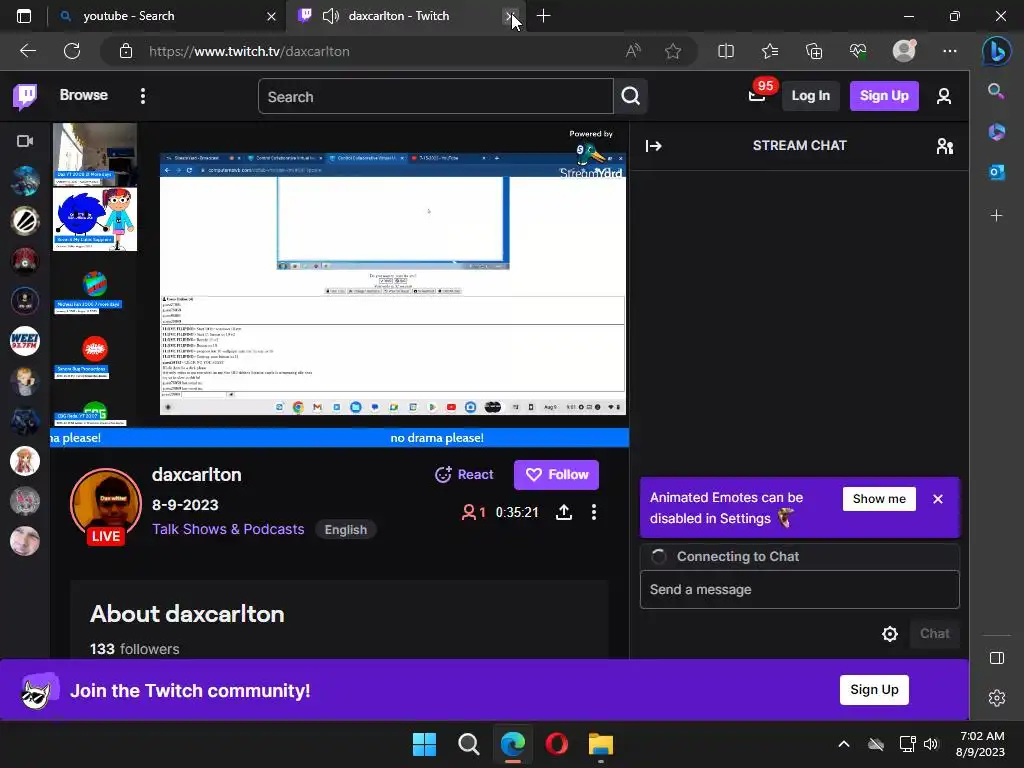Screen dimensions: 1024x768
Task: Open chat settings gear icon
Action: 889,633
